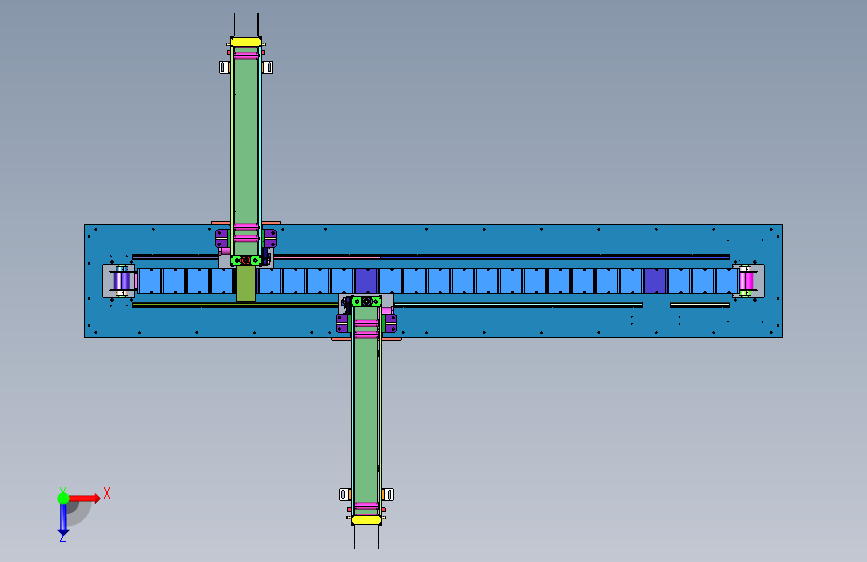Image resolution: width=867 pixels, height=562 pixels.
Task: Select the purple roller at the left track end
Action: pyautogui.click(x=123, y=281)
